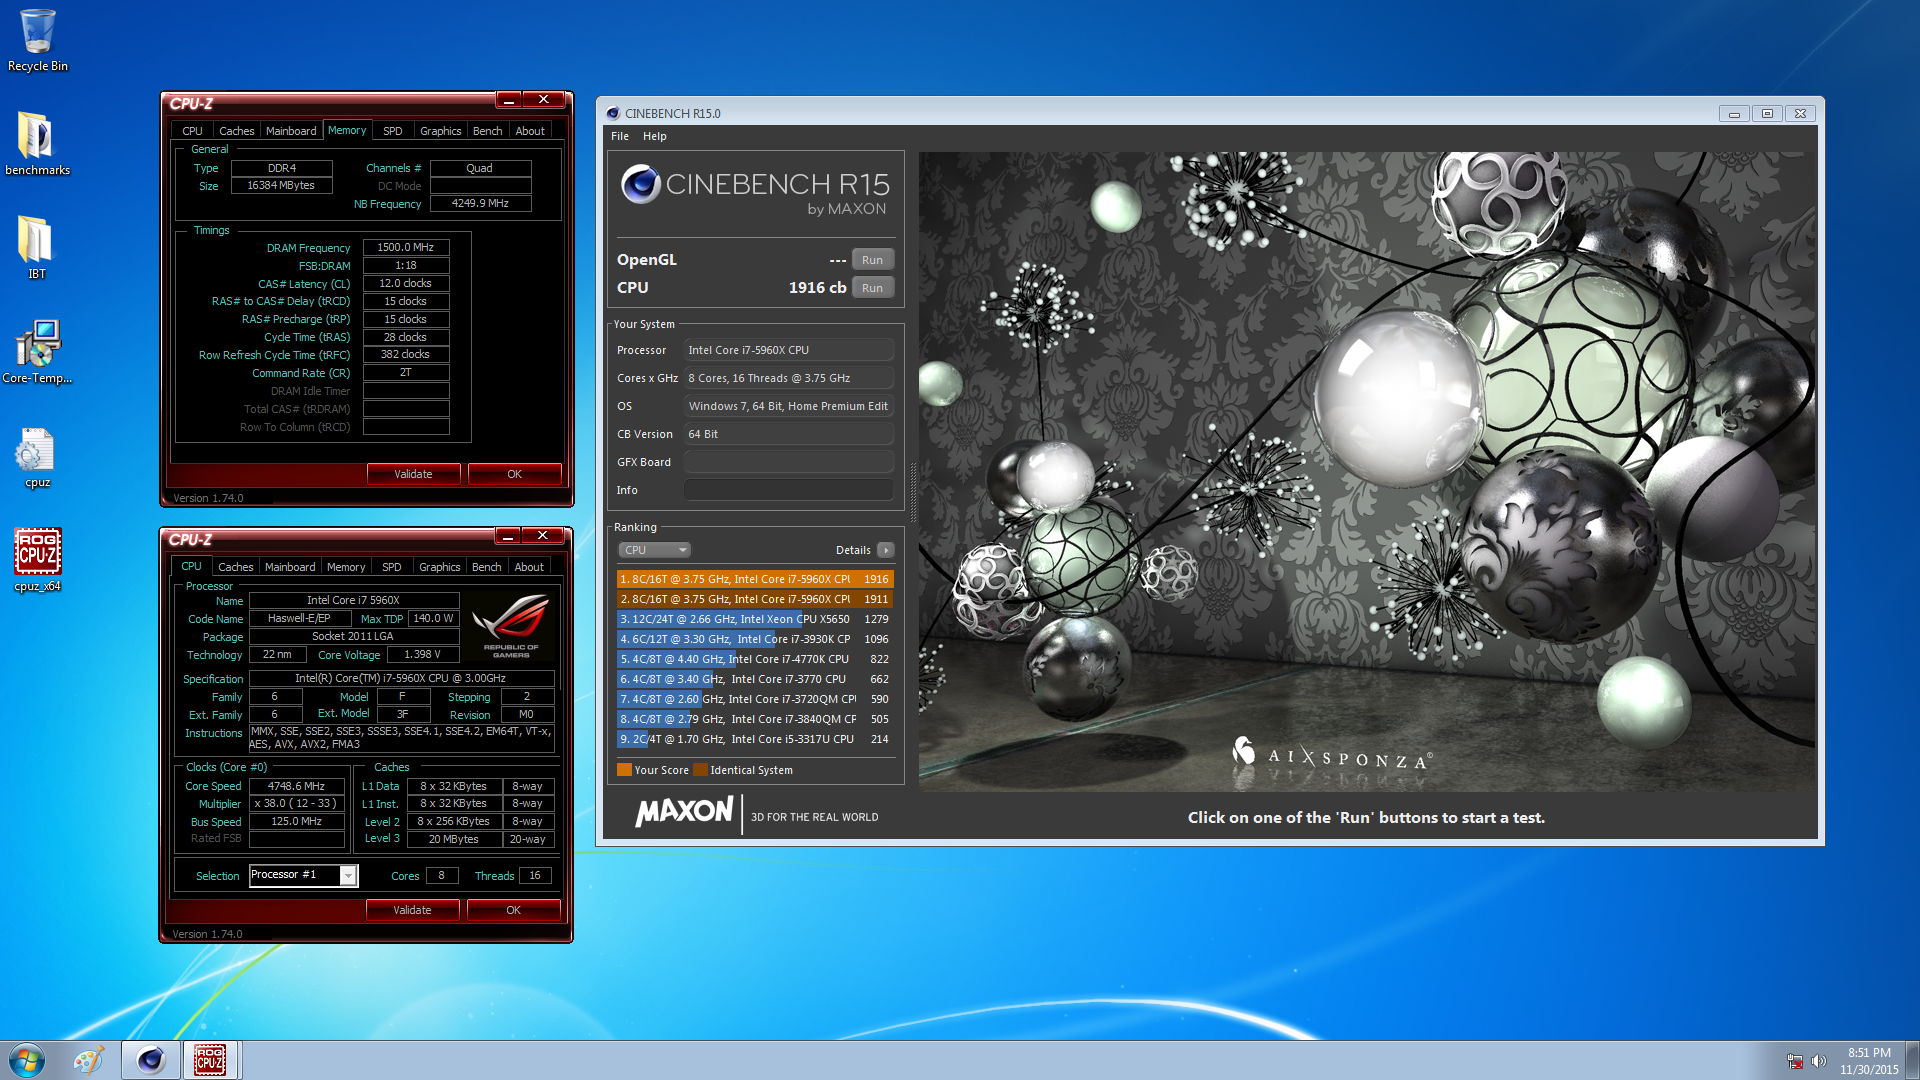Click the Info input field
This screenshot has width=1920, height=1080.
(789, 490)
